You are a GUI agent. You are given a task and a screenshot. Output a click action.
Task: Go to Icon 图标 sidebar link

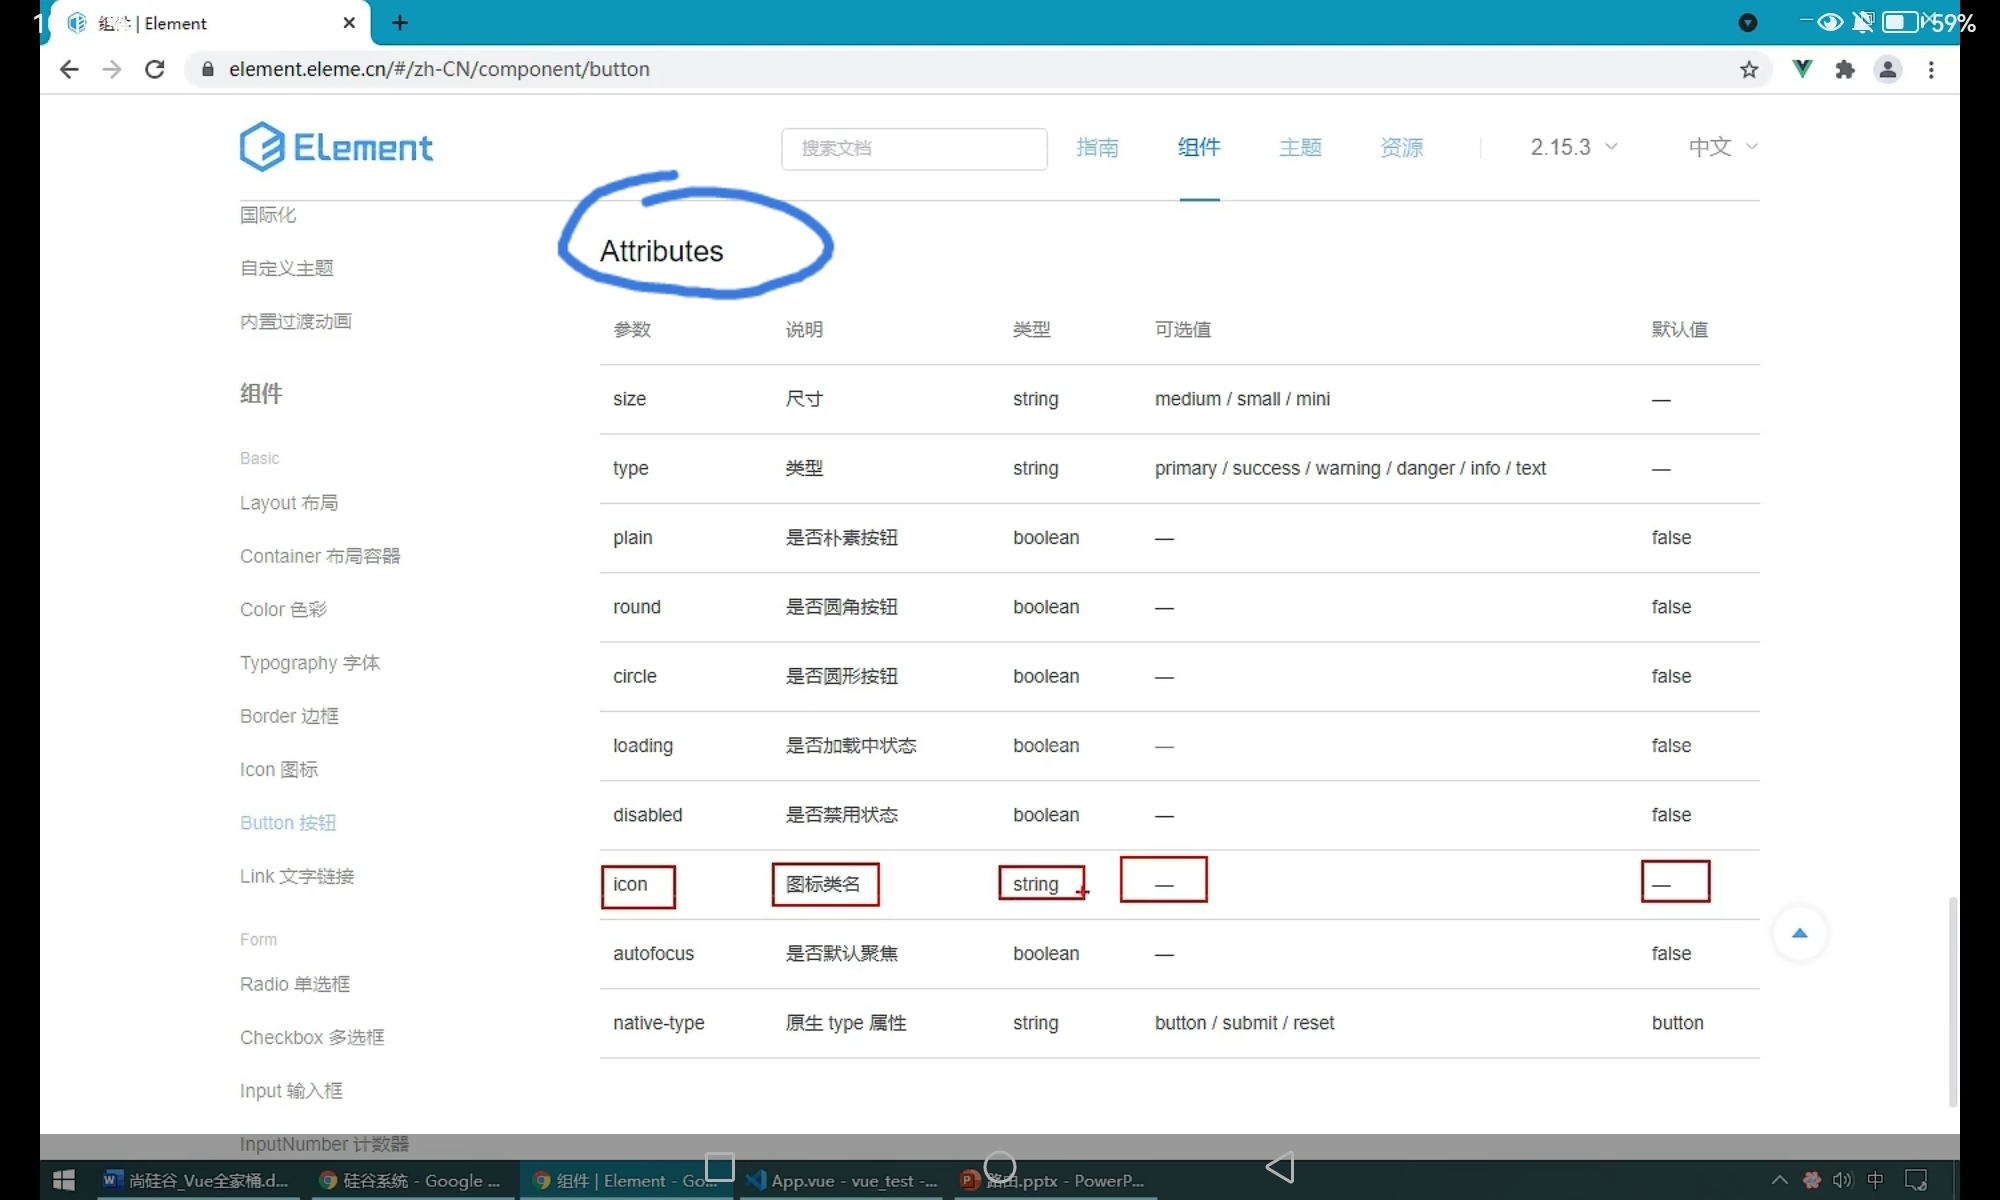pos(279,769)
